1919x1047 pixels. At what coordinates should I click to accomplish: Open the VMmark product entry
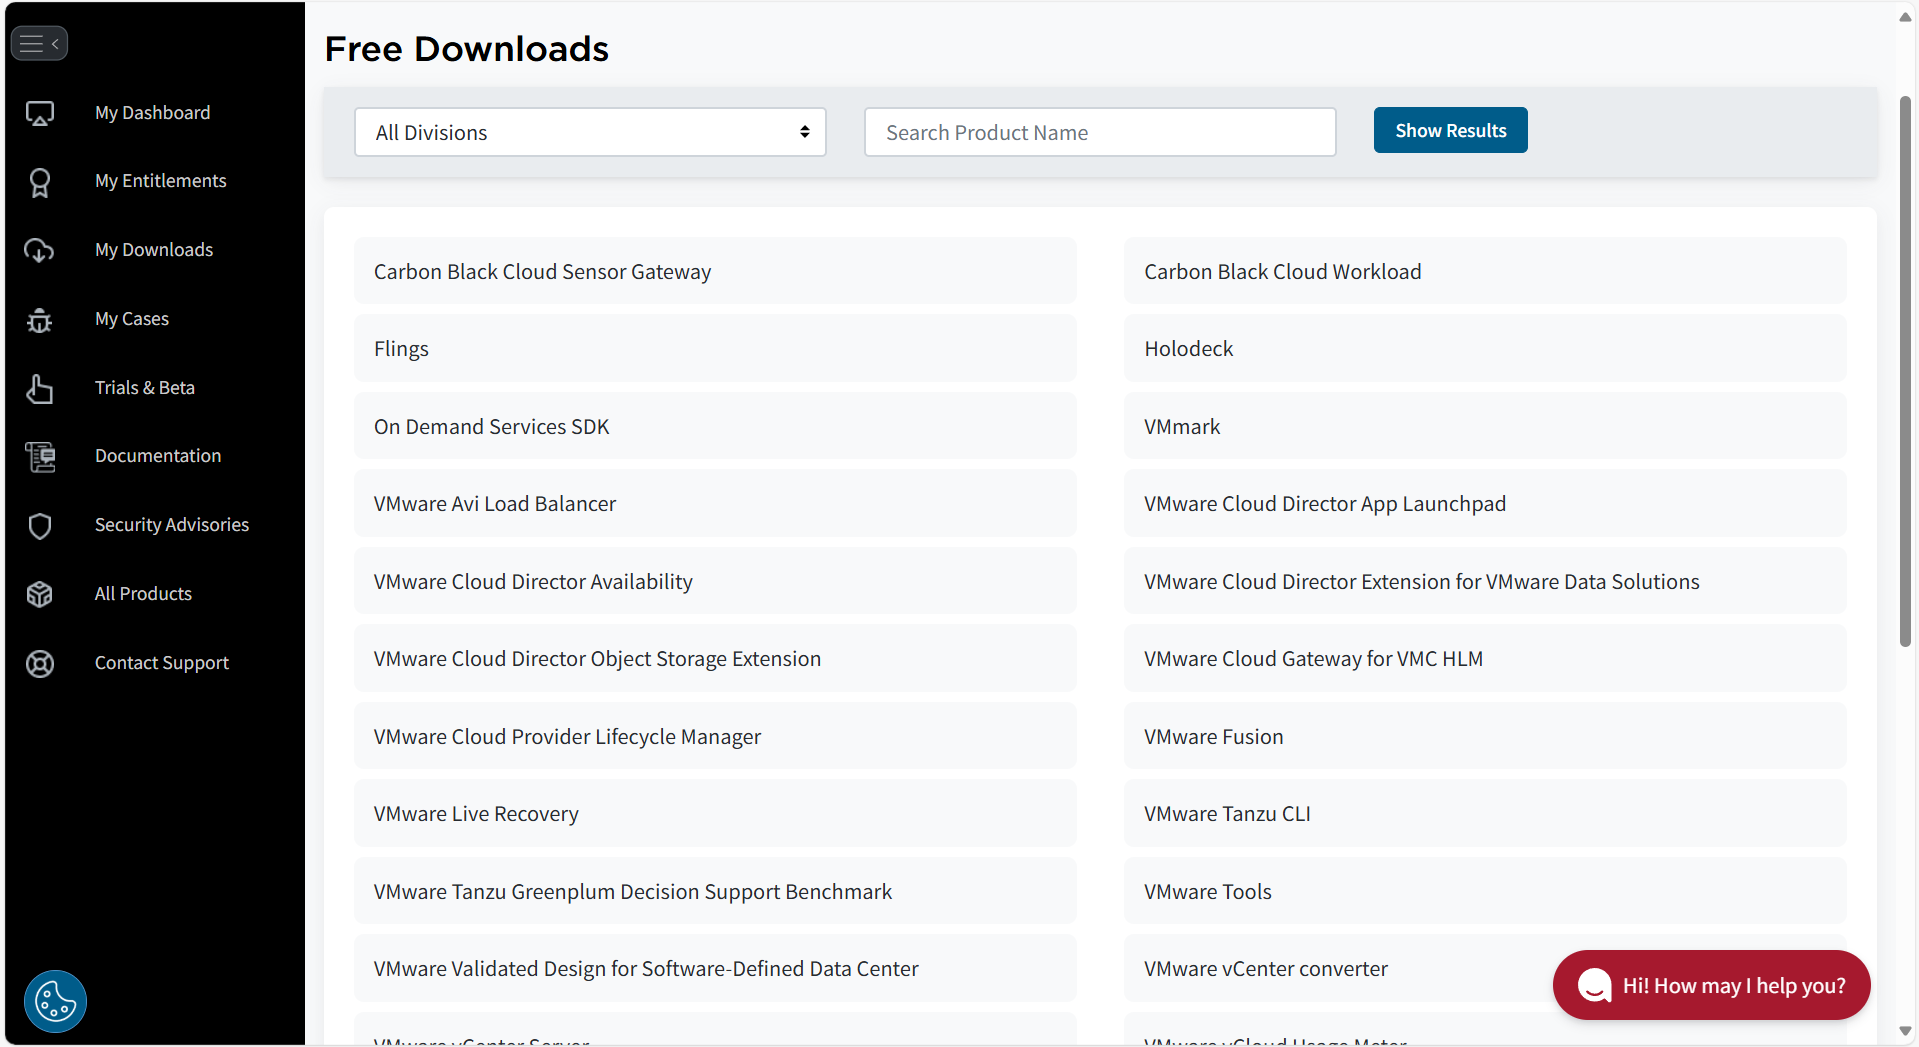(x=1485, y=426)
